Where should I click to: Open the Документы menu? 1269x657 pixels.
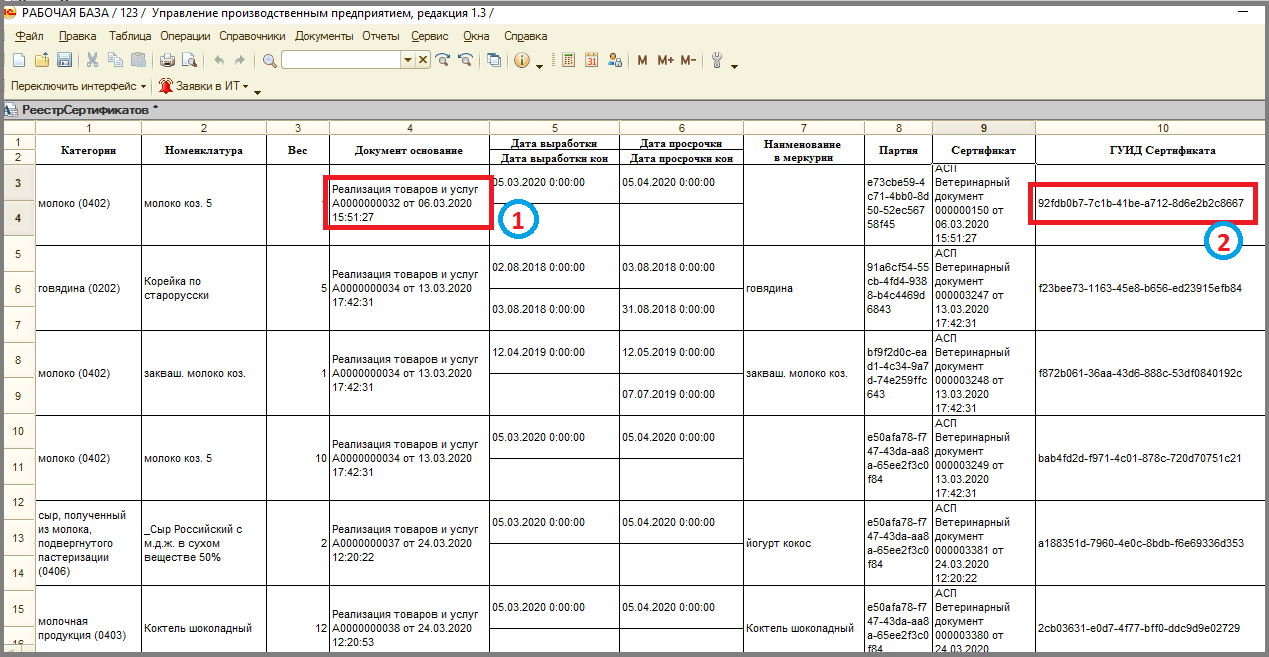pos(324,36)
